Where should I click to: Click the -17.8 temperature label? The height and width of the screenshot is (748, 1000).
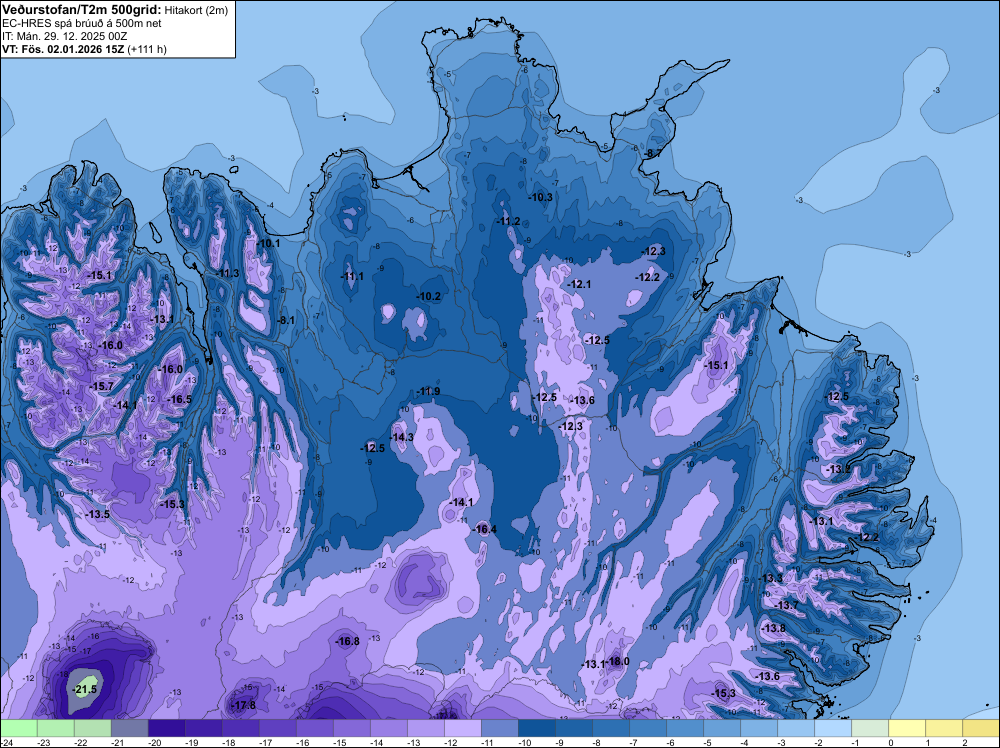pos(244,705)
